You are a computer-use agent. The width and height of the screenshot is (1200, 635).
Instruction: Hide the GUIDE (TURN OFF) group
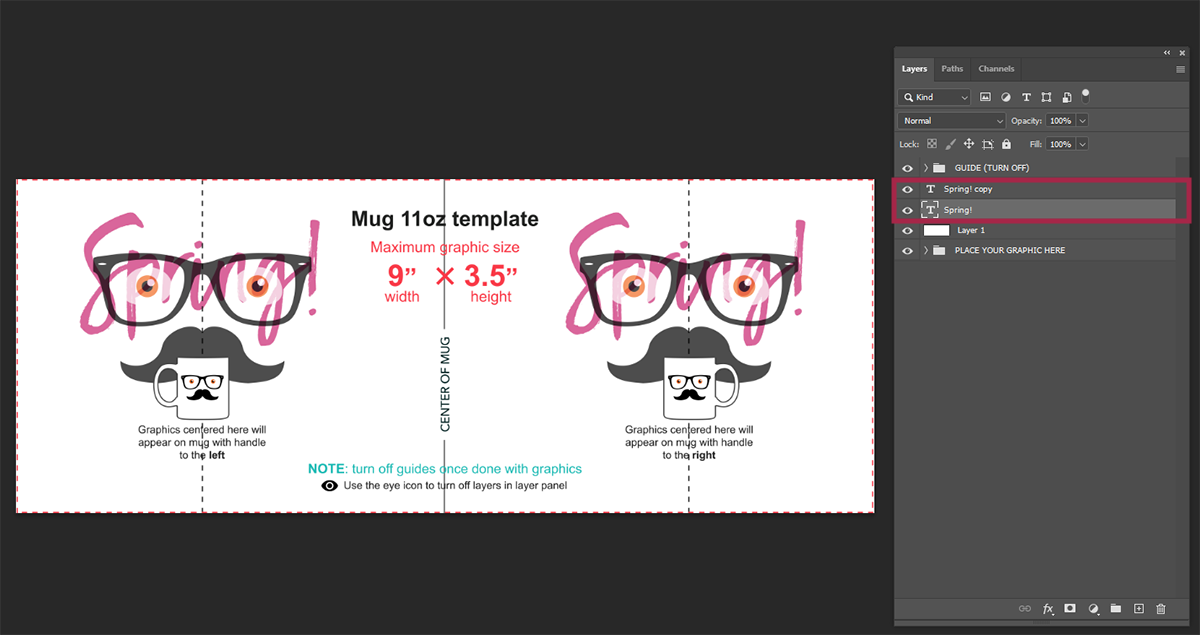907,167
